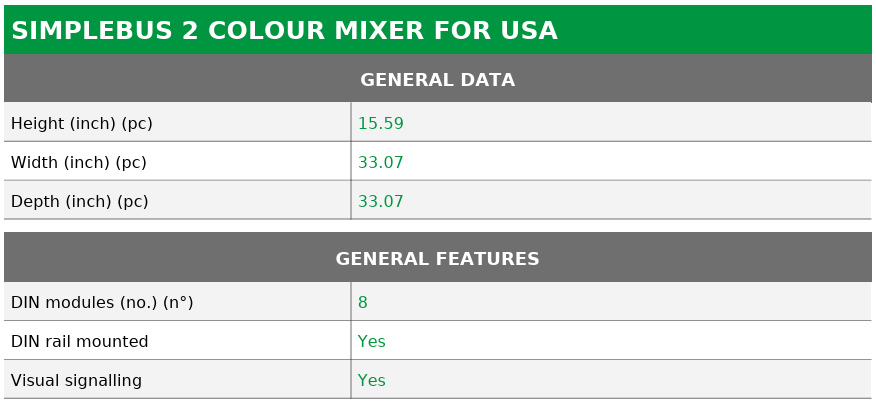Image resolution: width=876 pixels, height=406 pixels.
Task: Click the Yes value for Visual signalling
Action: coord(372,380)
